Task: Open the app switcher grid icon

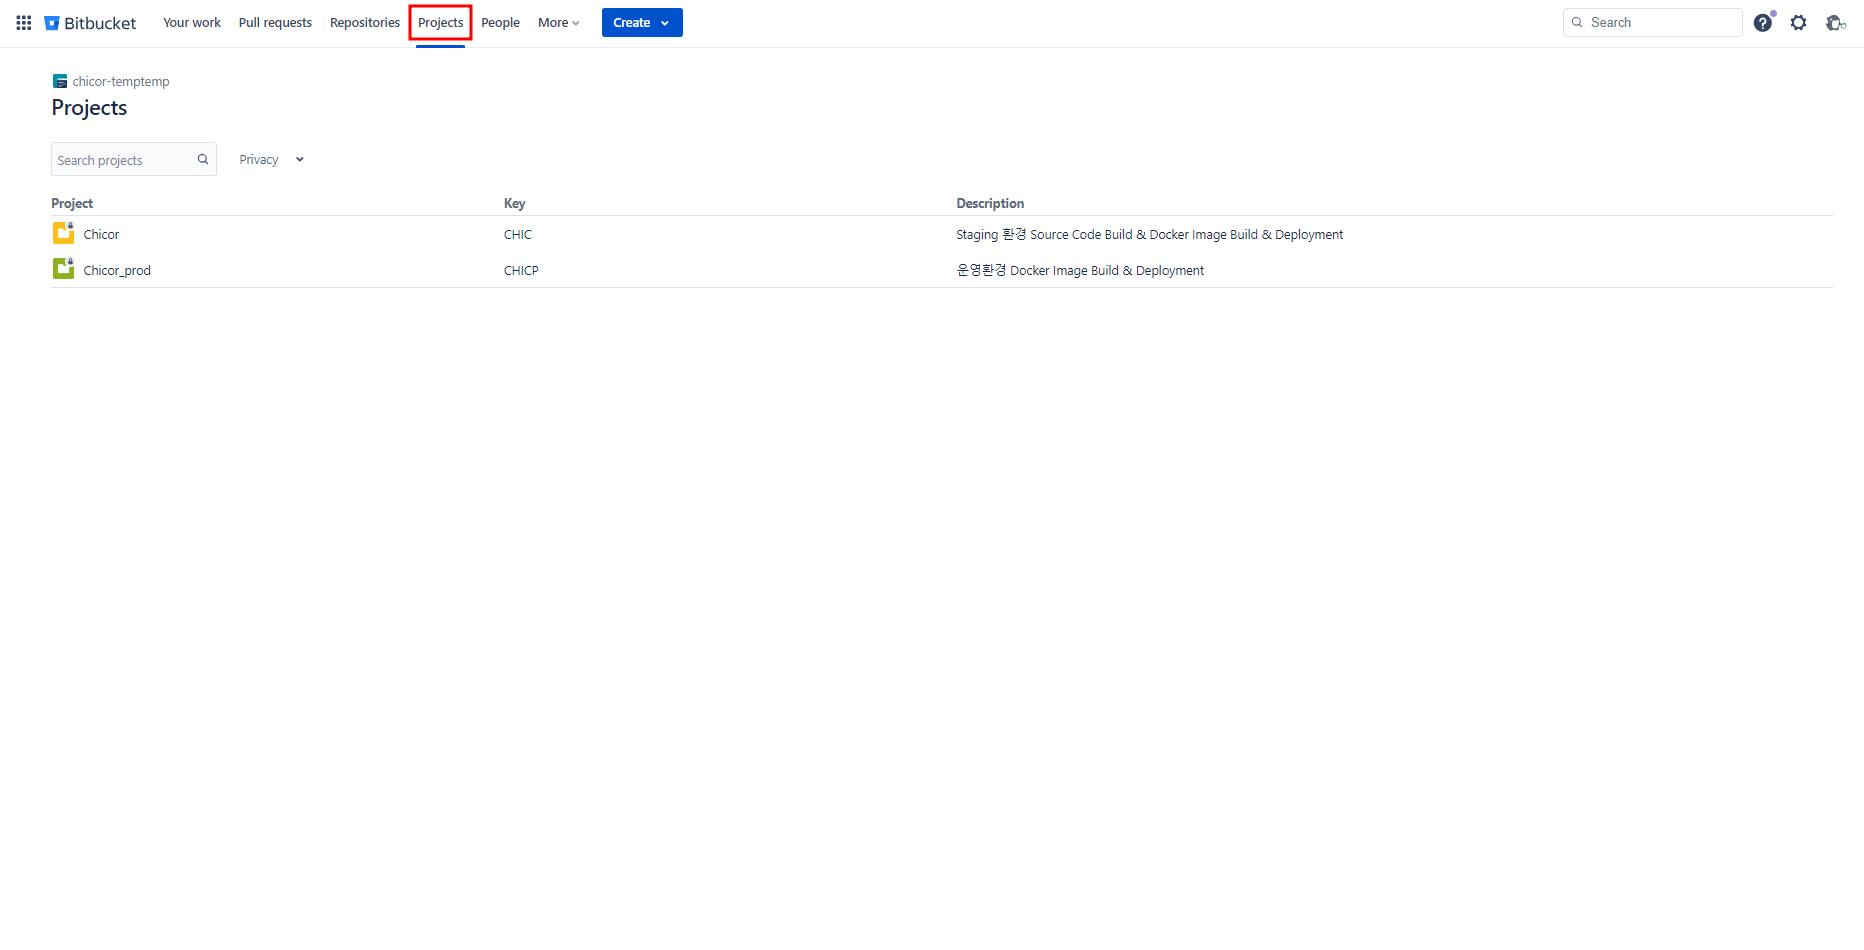Action: [x=24, y=23]
